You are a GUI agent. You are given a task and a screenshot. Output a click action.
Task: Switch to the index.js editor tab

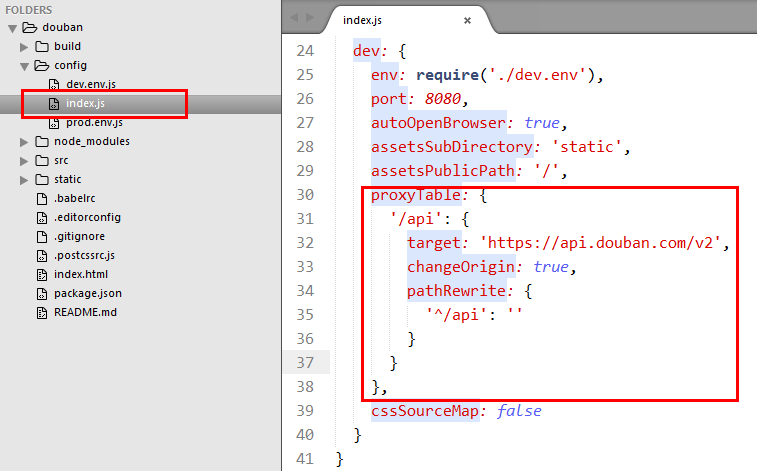(x=362, y=20)
